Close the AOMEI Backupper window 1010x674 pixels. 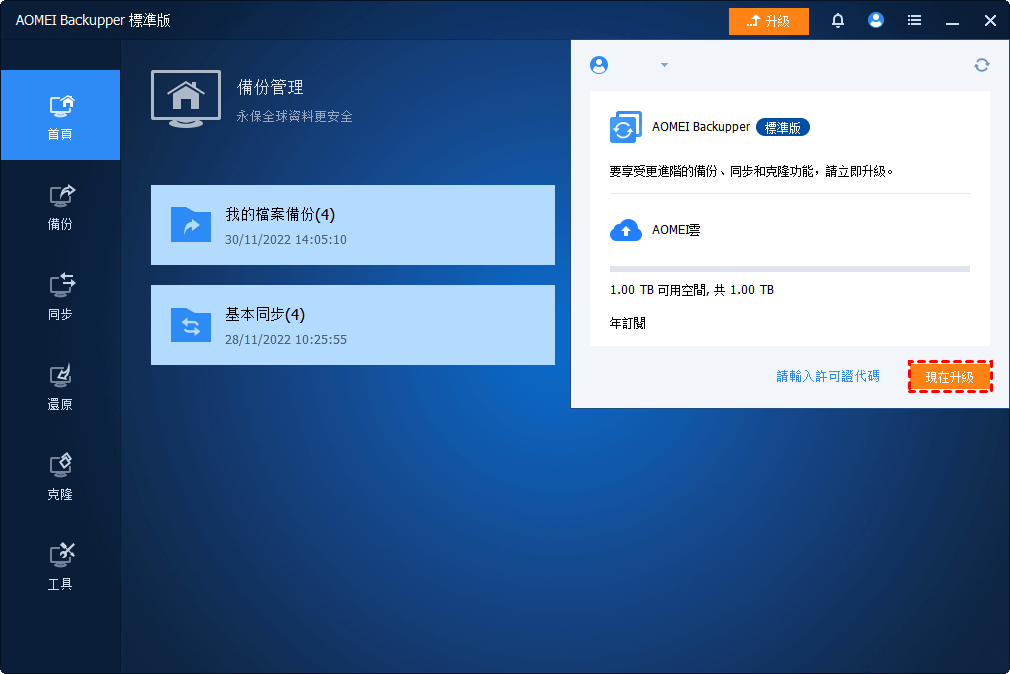pyautogui.click(x=990, y=21)
